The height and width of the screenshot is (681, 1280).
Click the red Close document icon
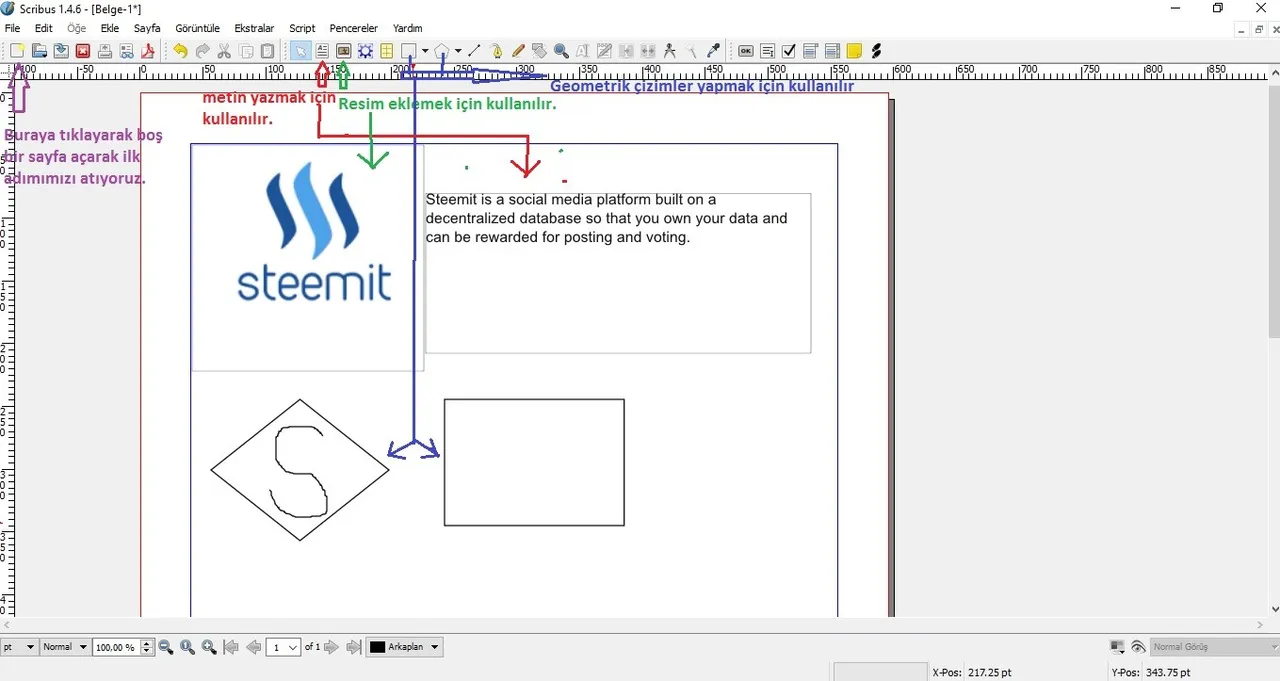[x=83, y=51]
